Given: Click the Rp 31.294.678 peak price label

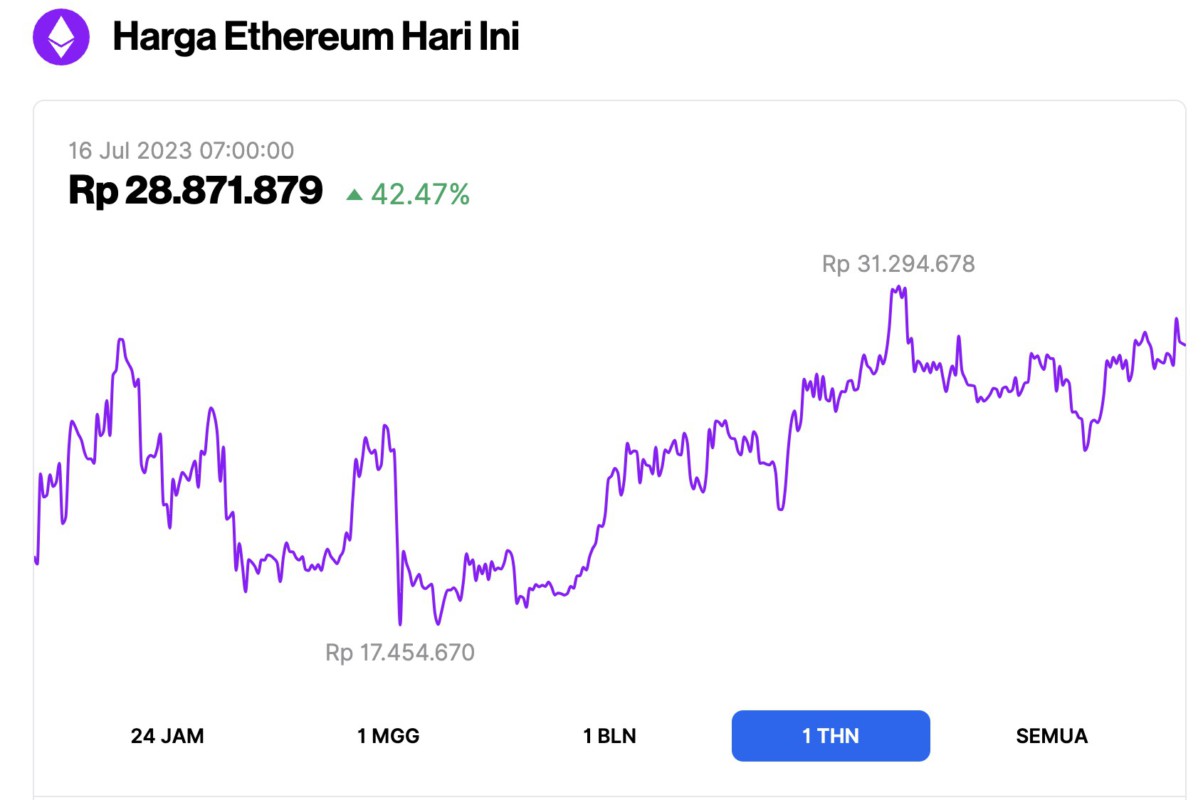Looking at the screenshot, I should tap(897, 263).
